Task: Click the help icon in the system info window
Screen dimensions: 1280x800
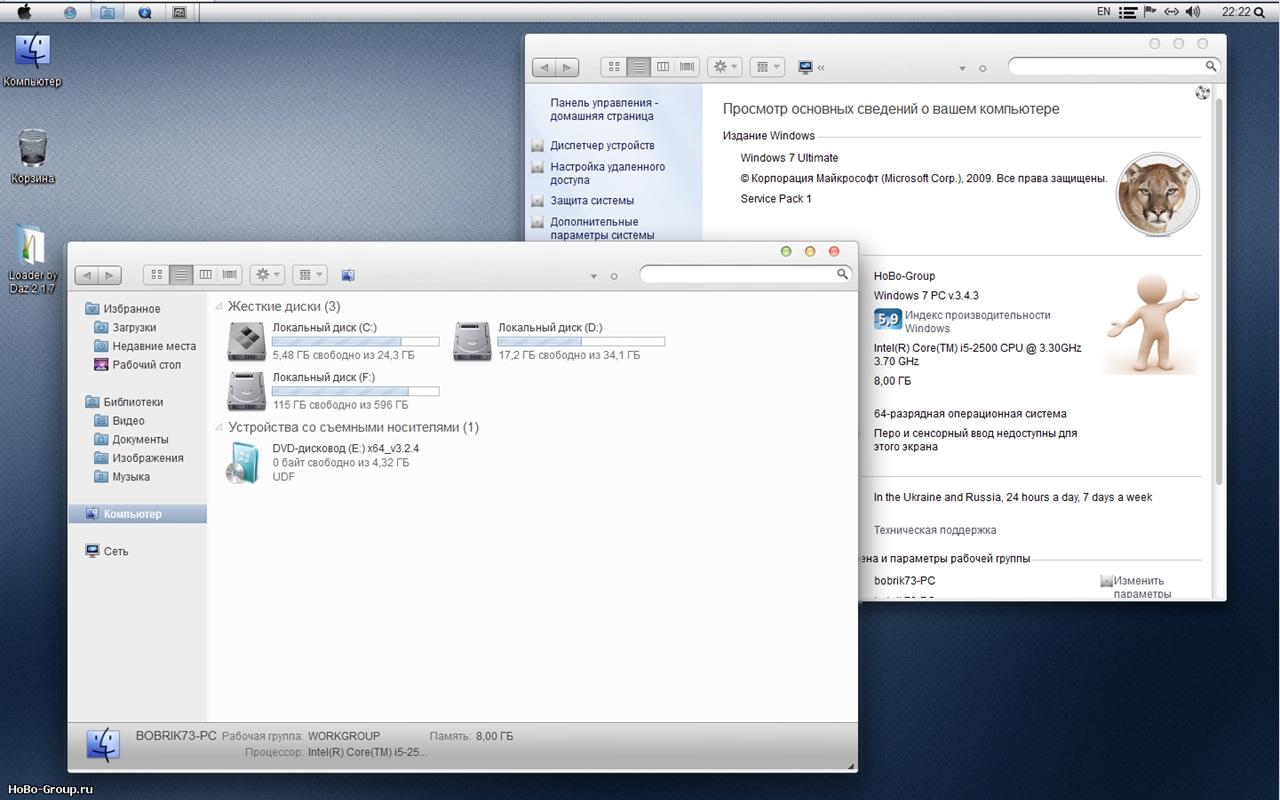Action: tap(1202, 93)
